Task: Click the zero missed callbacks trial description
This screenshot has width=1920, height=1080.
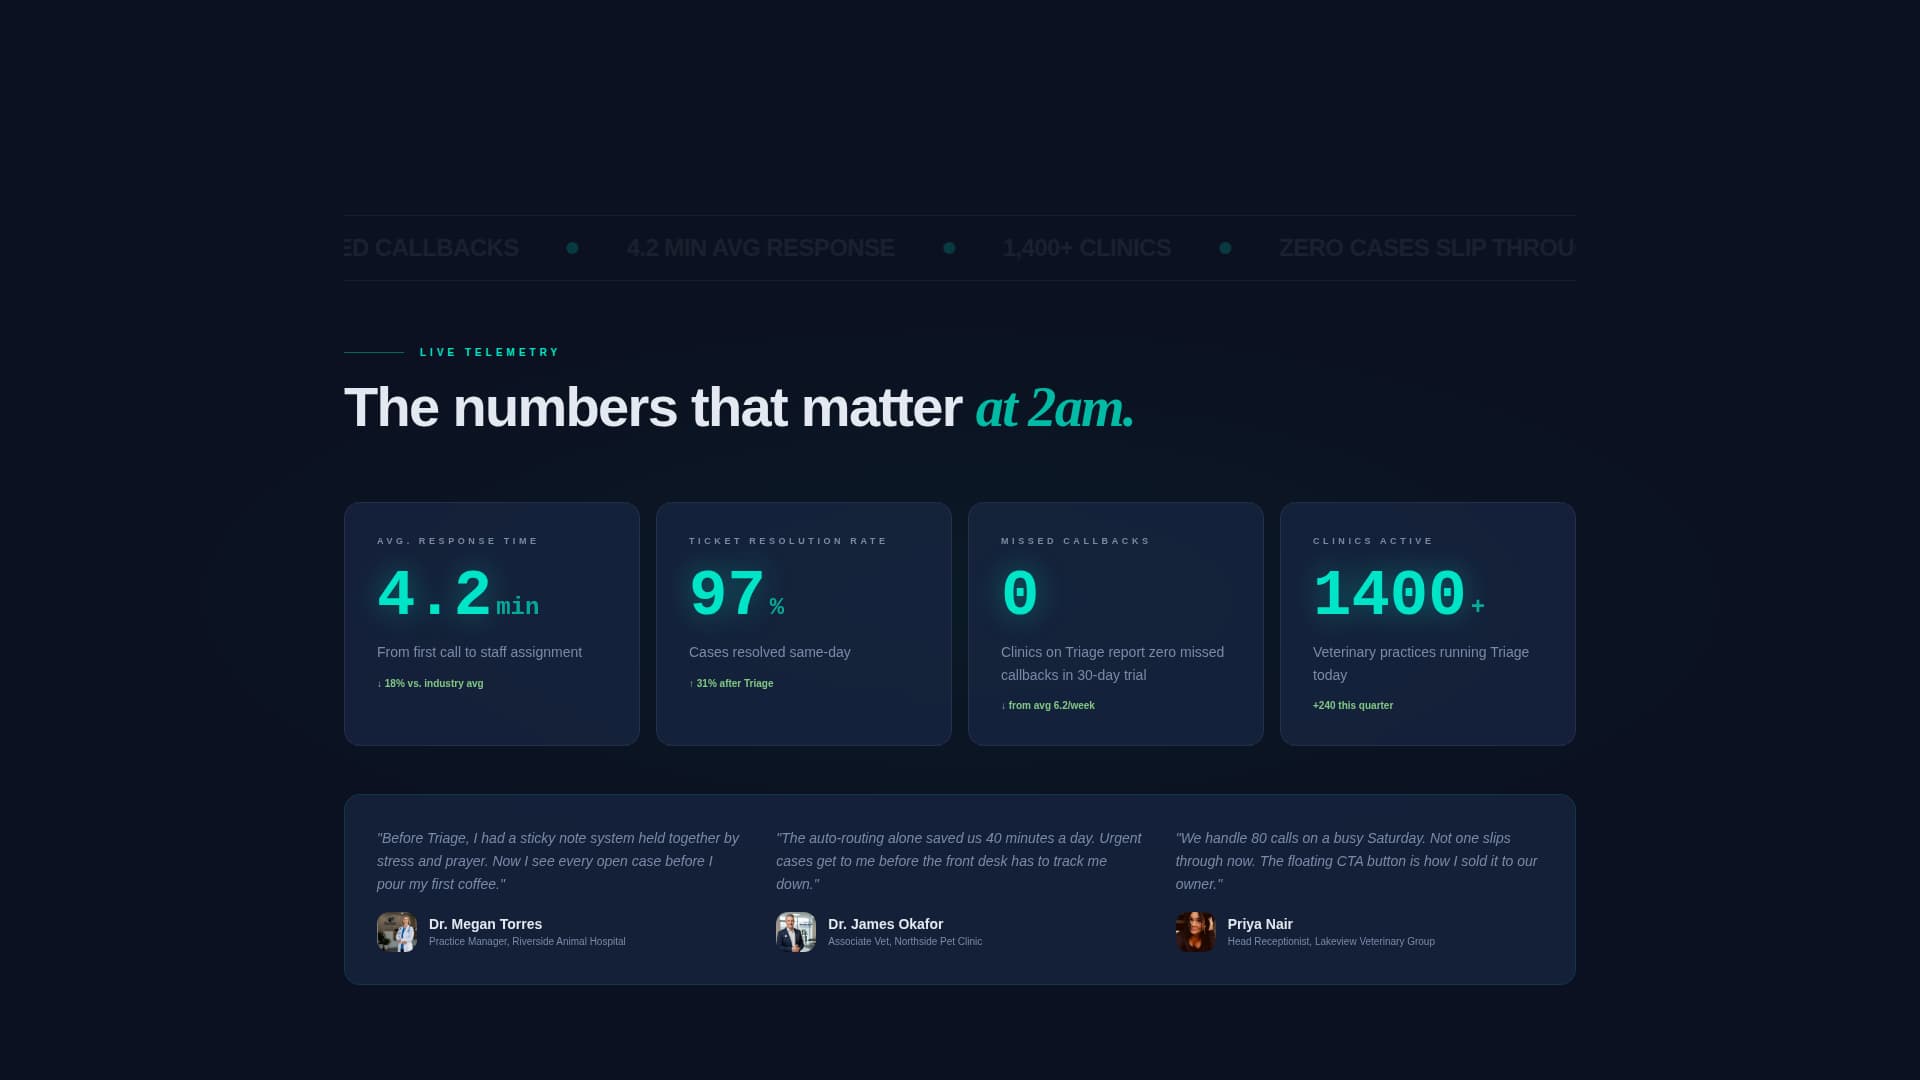Action: tap(1112, 664)
